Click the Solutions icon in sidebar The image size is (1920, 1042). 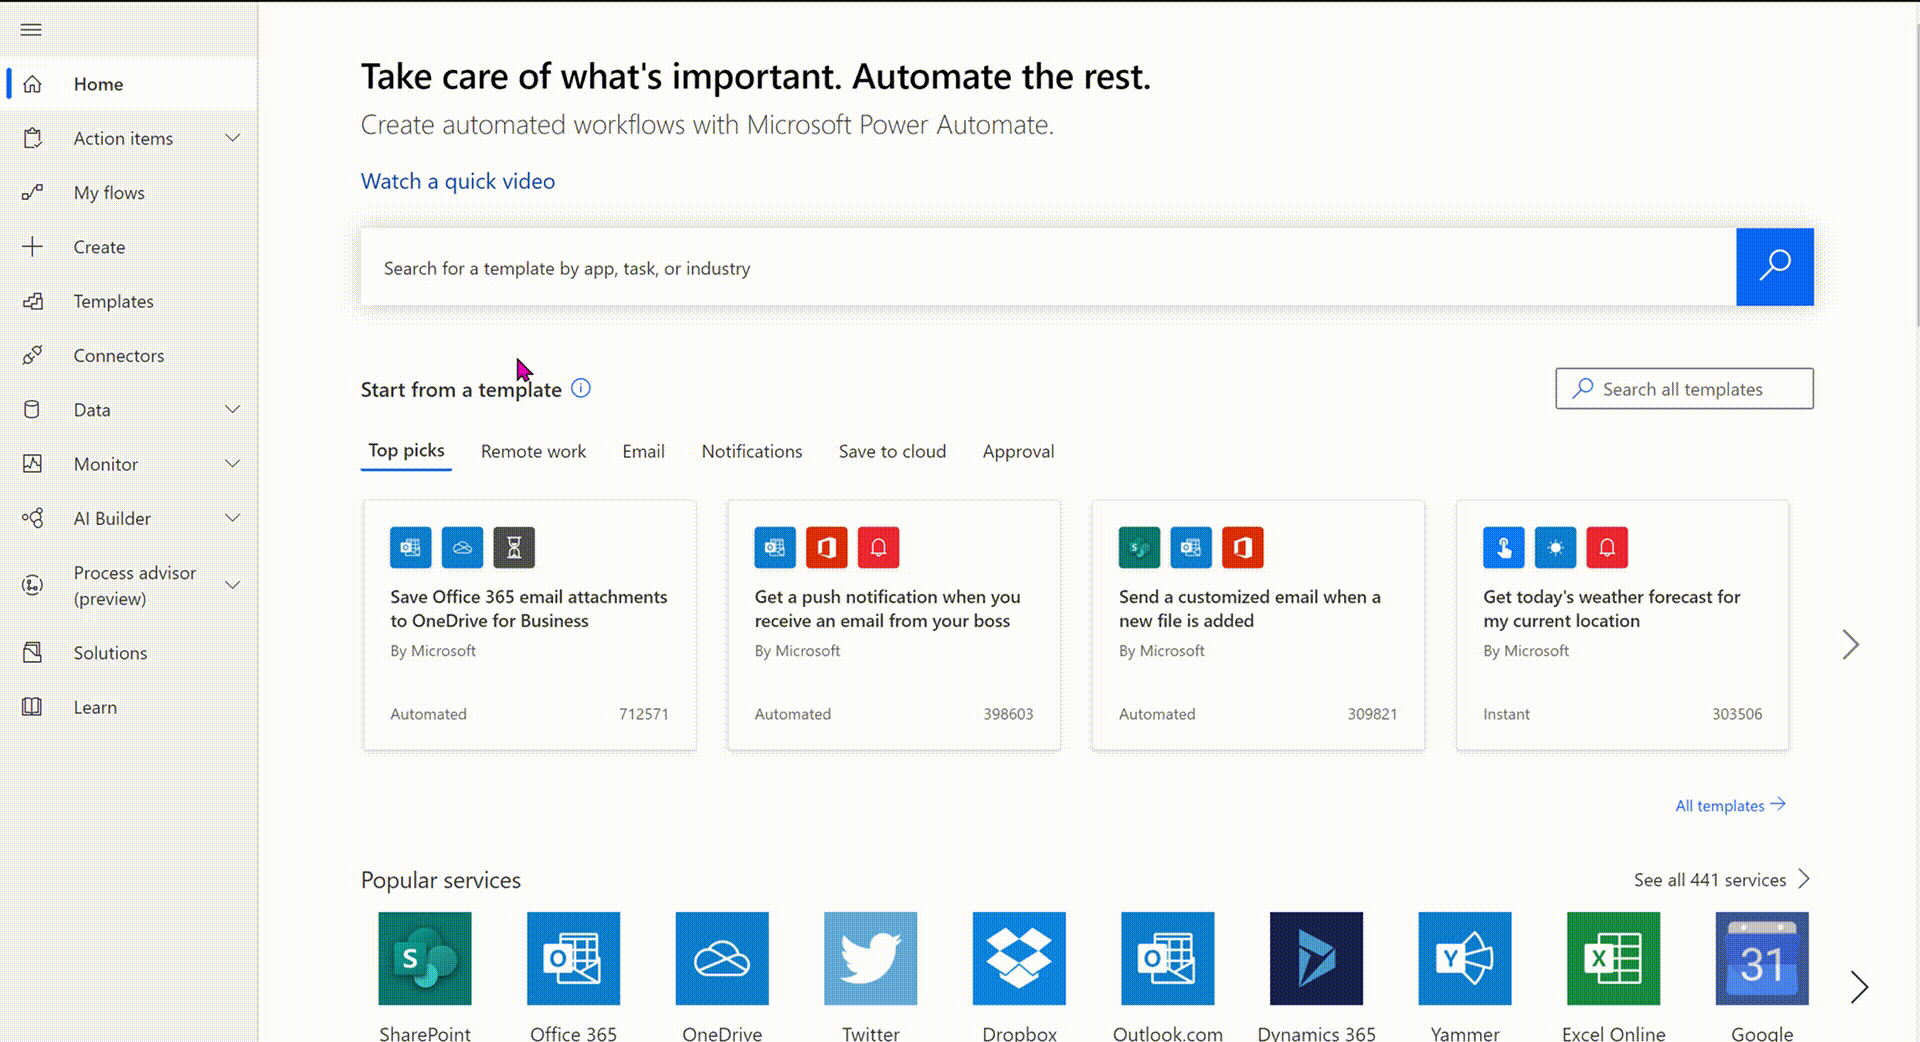(32, 652)
